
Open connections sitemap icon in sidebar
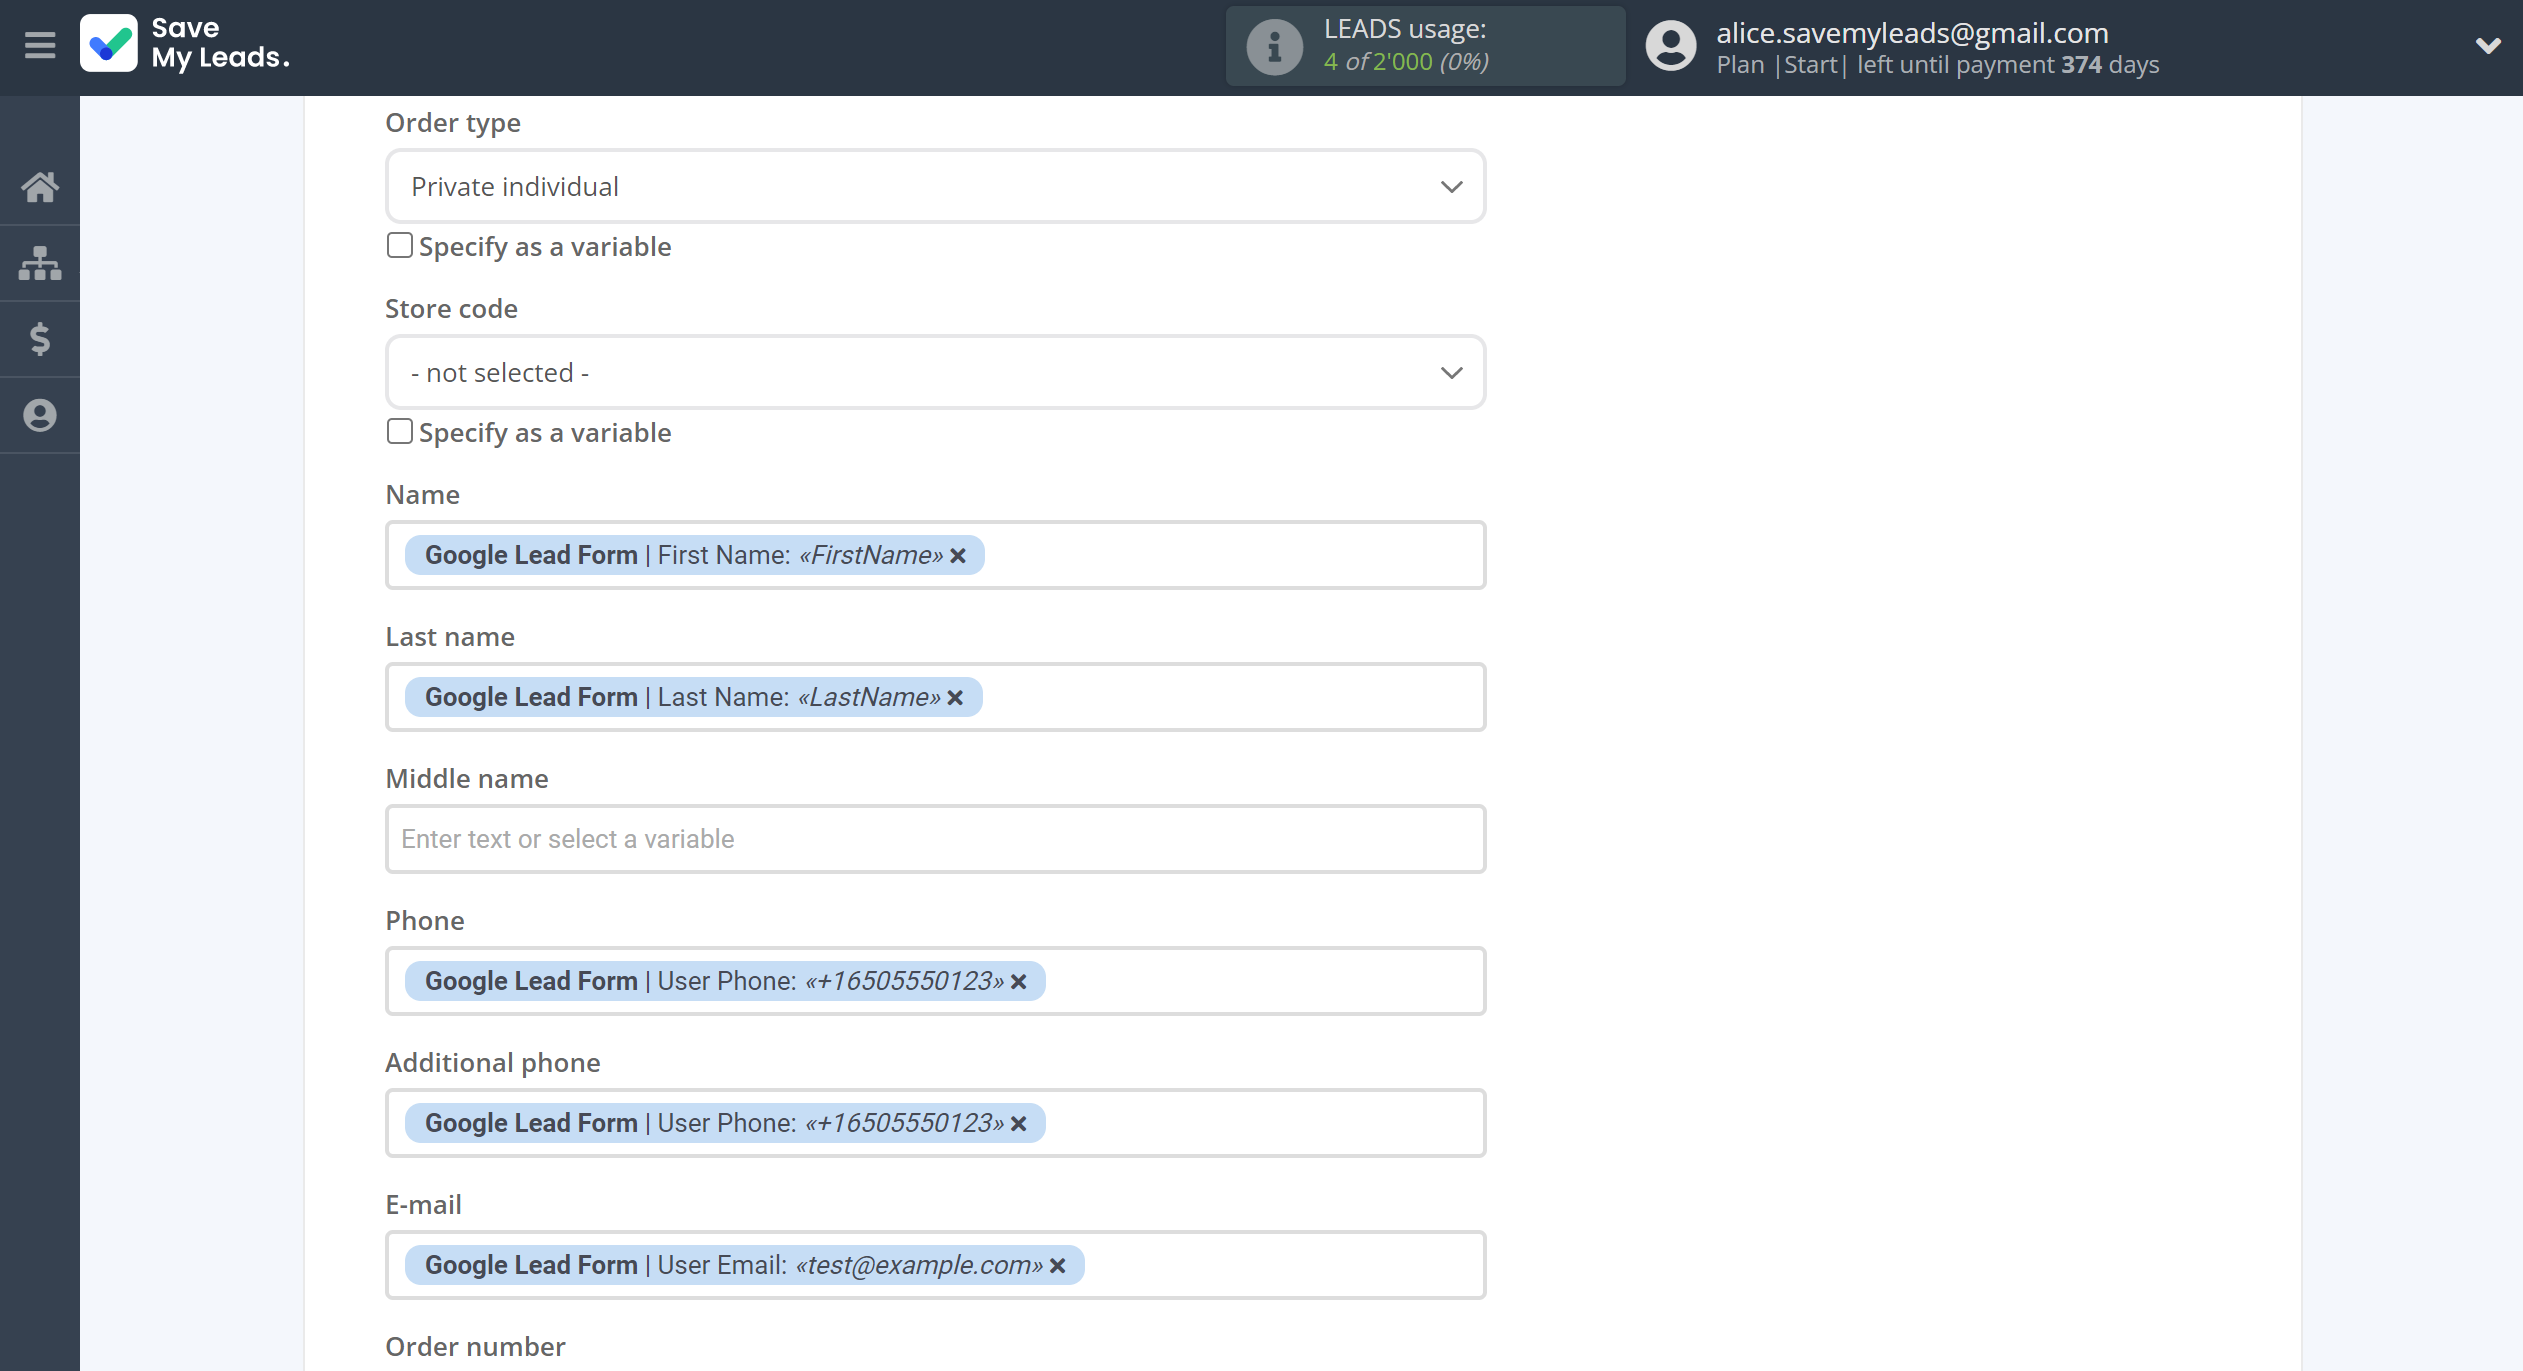tap(40, 263)
